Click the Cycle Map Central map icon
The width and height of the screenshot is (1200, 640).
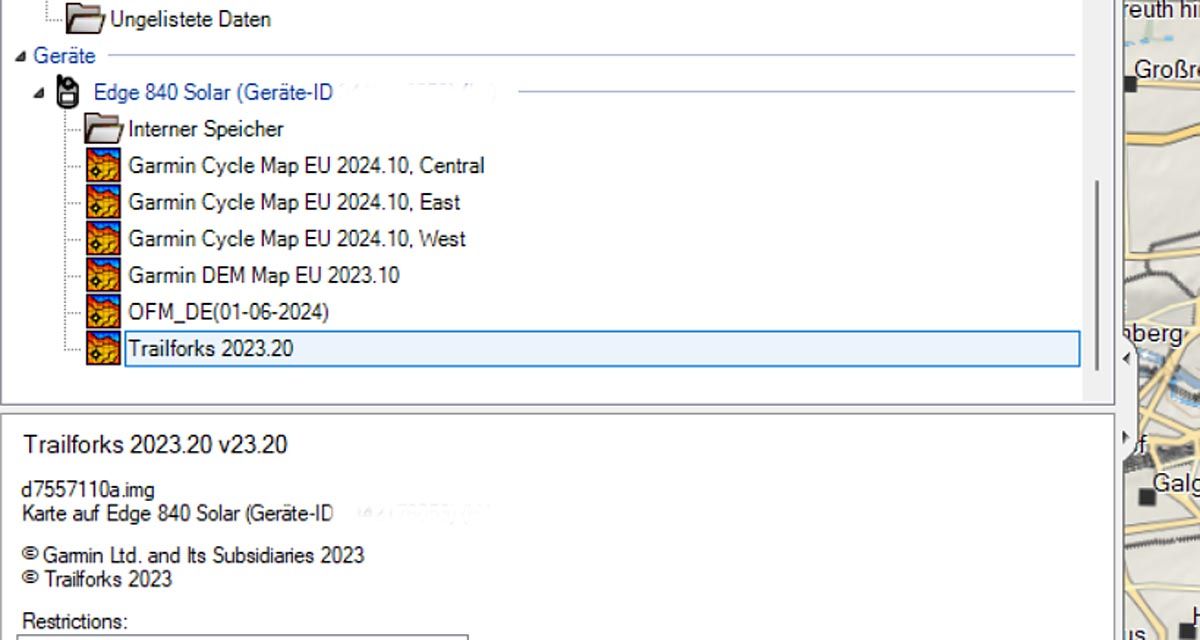(103, 165)
